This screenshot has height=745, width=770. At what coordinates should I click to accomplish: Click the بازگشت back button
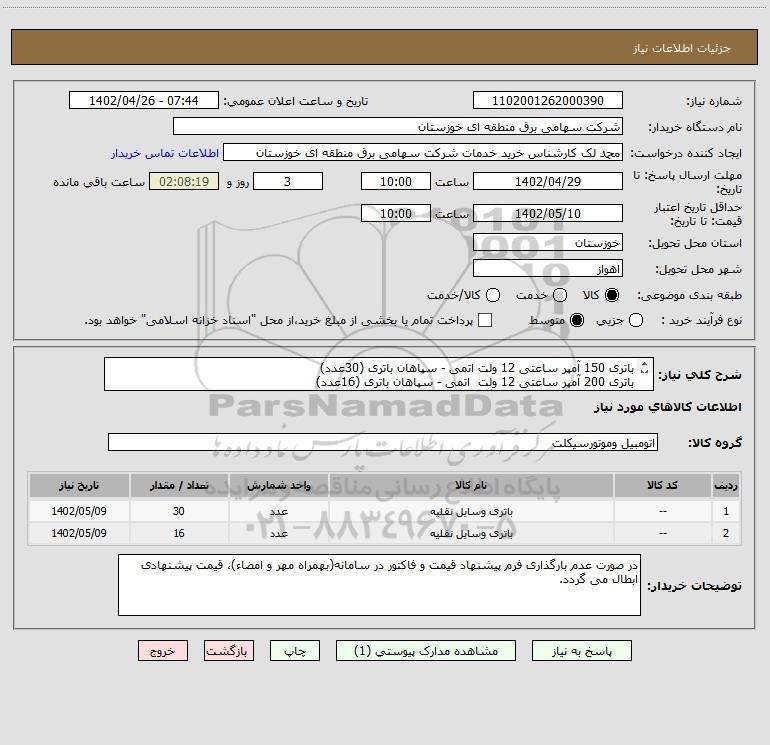(231, 650)
